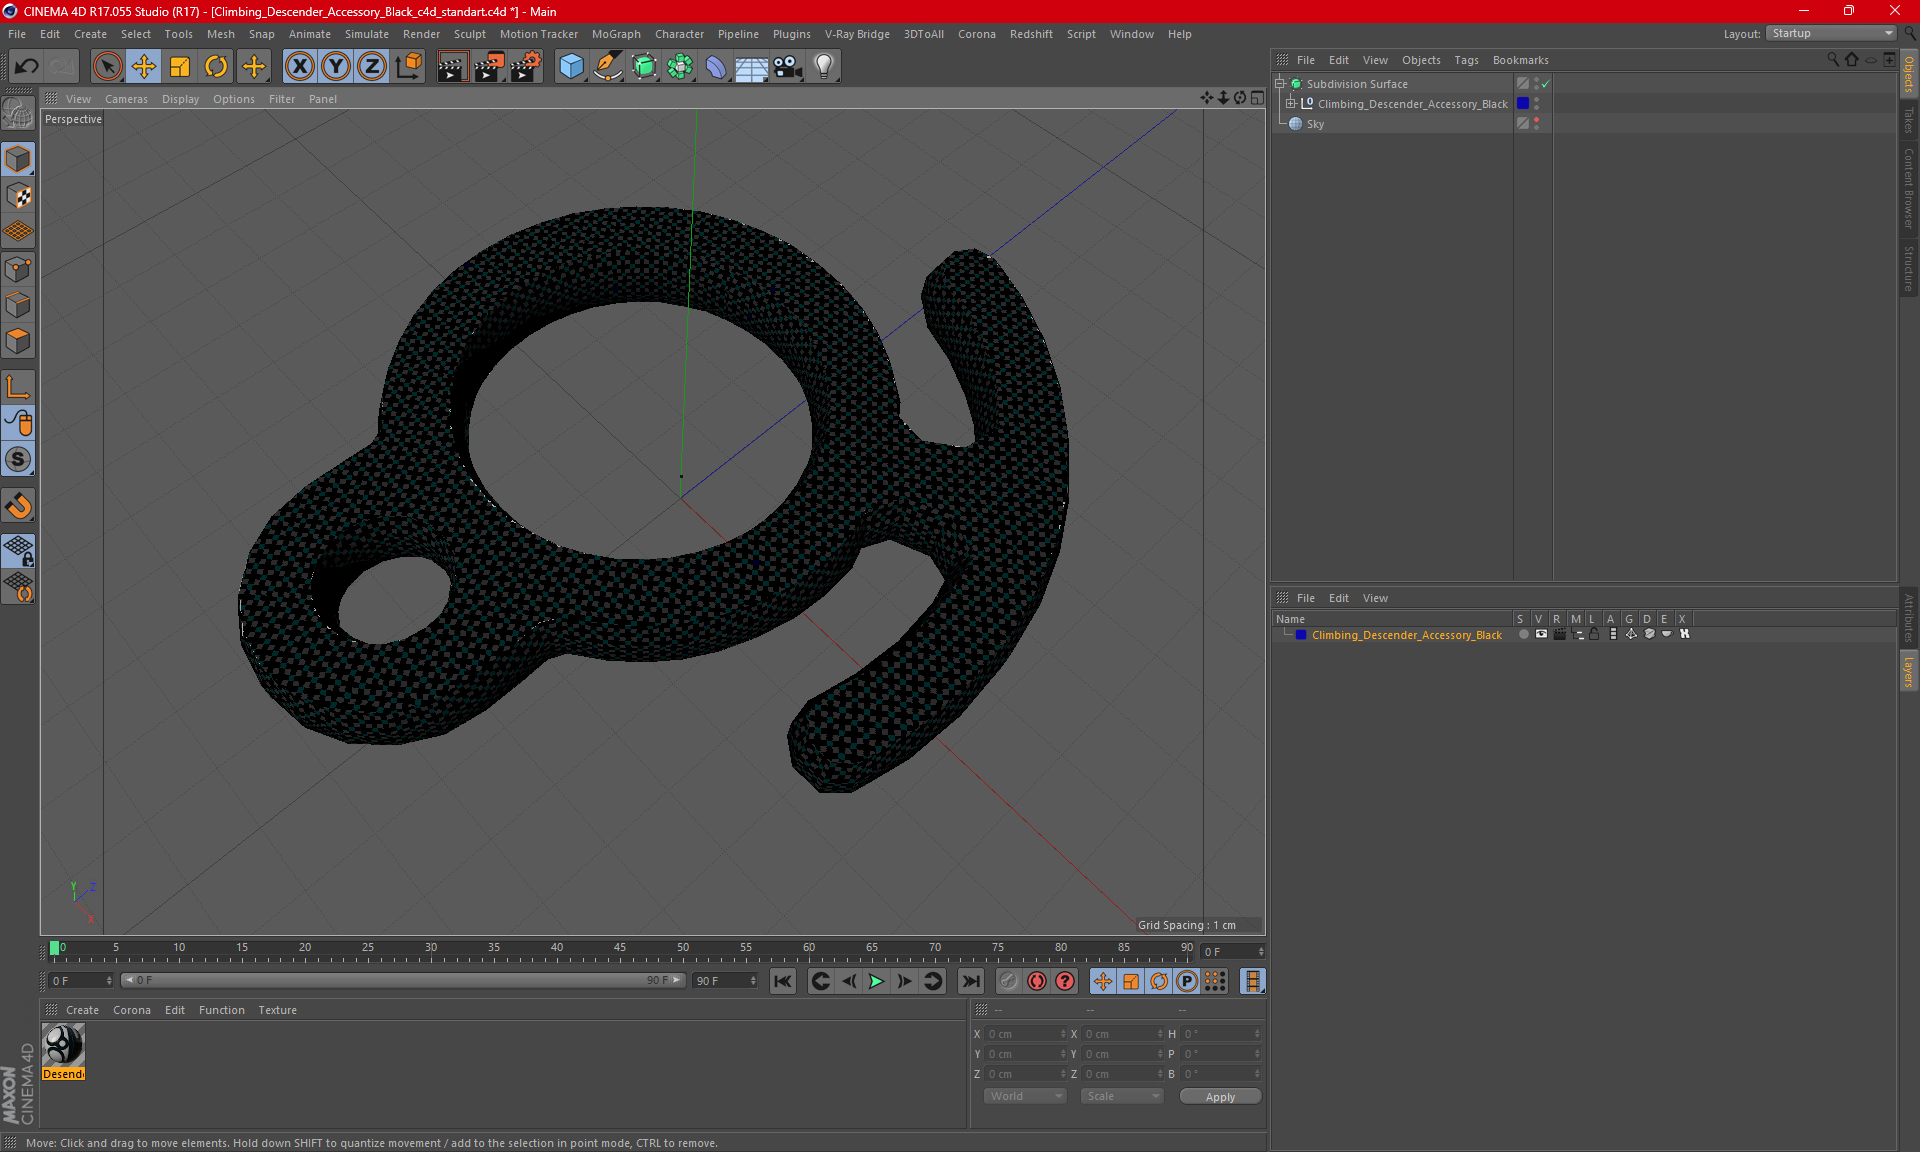This screenshot has width=1920, height=1152.
Task: Switch to Points mode
Action: coord(18,269)
